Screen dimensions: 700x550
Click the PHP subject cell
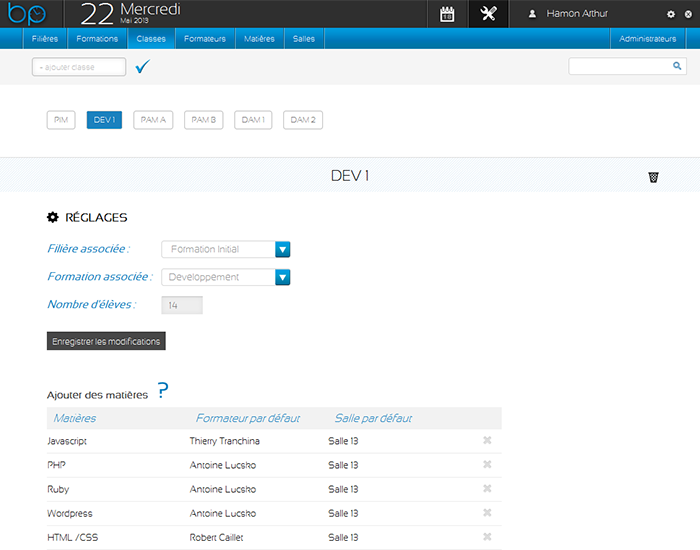56,465
